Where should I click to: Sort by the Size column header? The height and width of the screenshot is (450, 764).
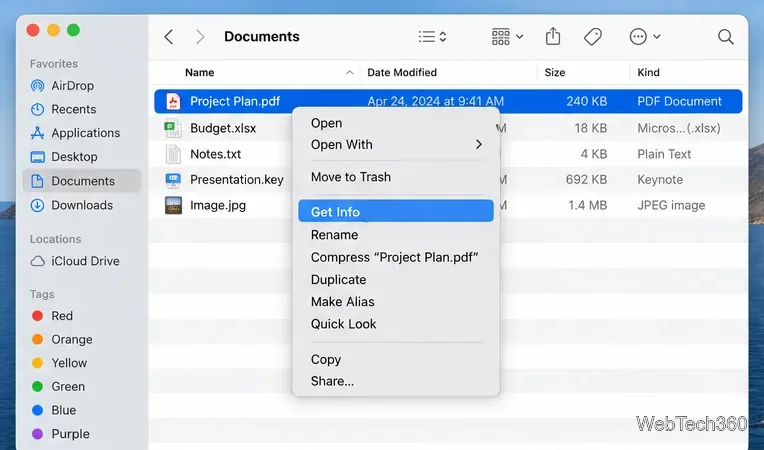pyautogui.click(x=554, y=73)
